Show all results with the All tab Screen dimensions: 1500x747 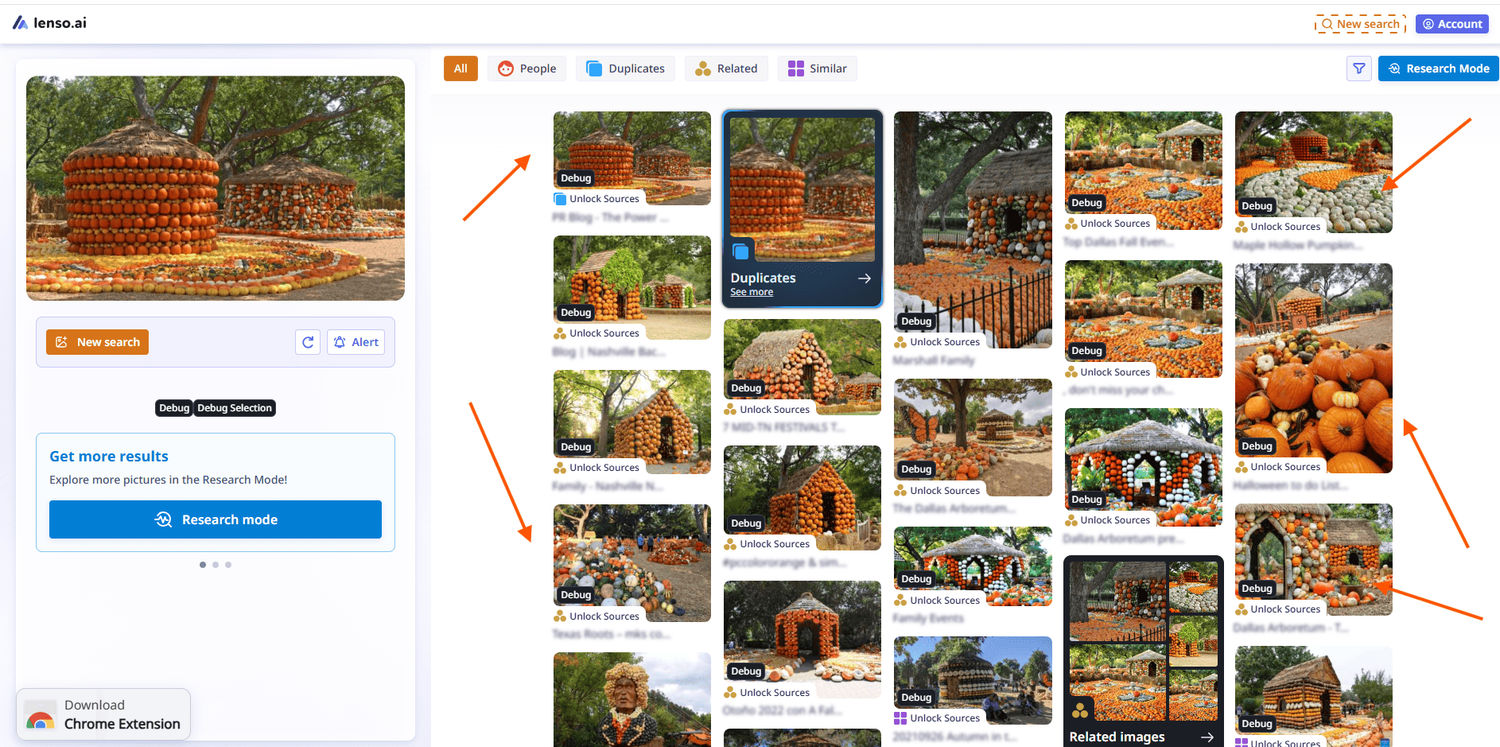[x=460, y=69]
